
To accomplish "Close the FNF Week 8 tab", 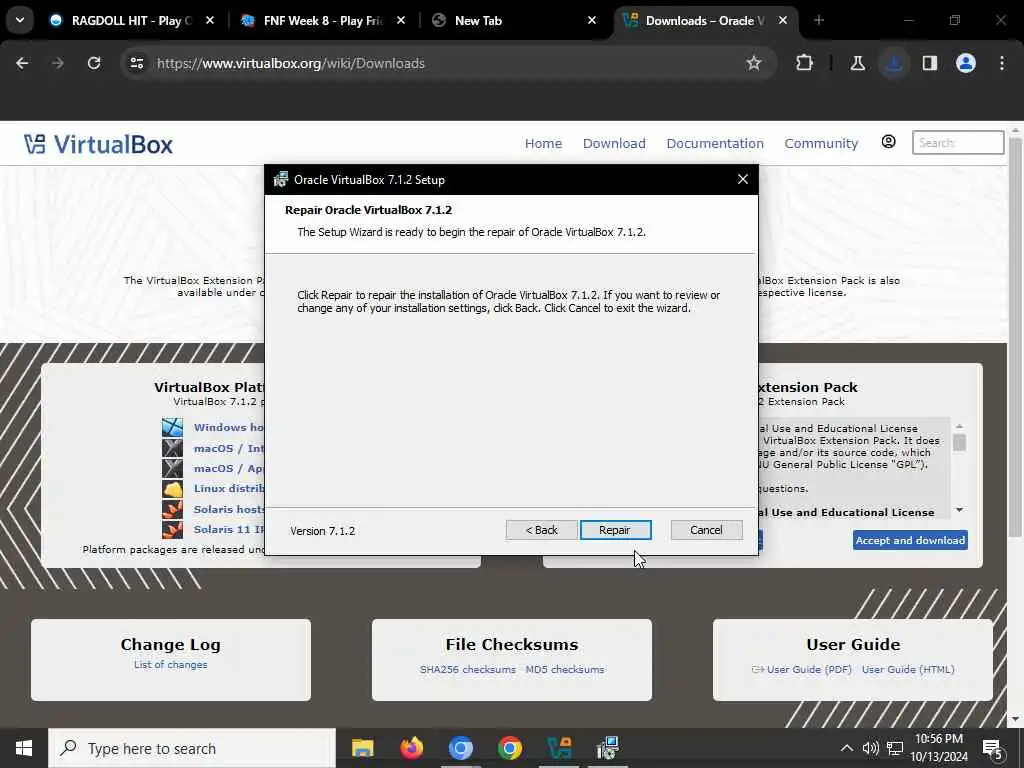I will tap(401, 20).
